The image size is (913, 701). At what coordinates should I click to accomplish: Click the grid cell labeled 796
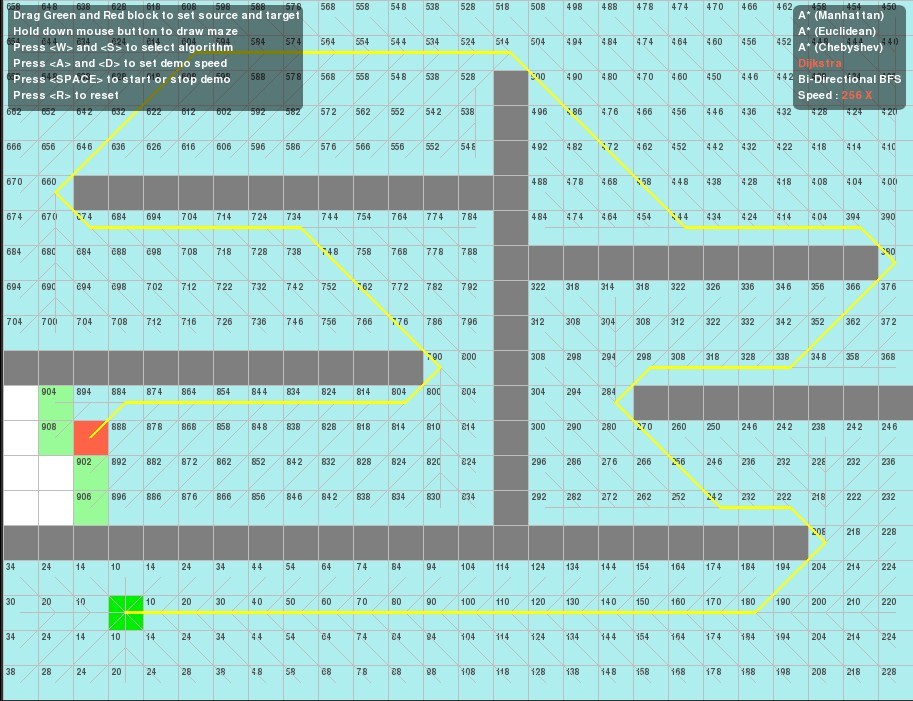pyautogui.click(x=476, y=333)
